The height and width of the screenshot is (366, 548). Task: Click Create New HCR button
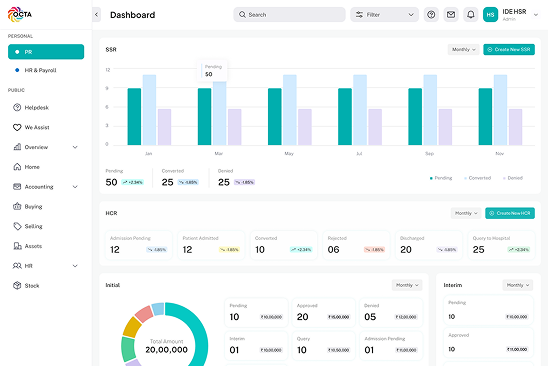(x=510, y=213)
